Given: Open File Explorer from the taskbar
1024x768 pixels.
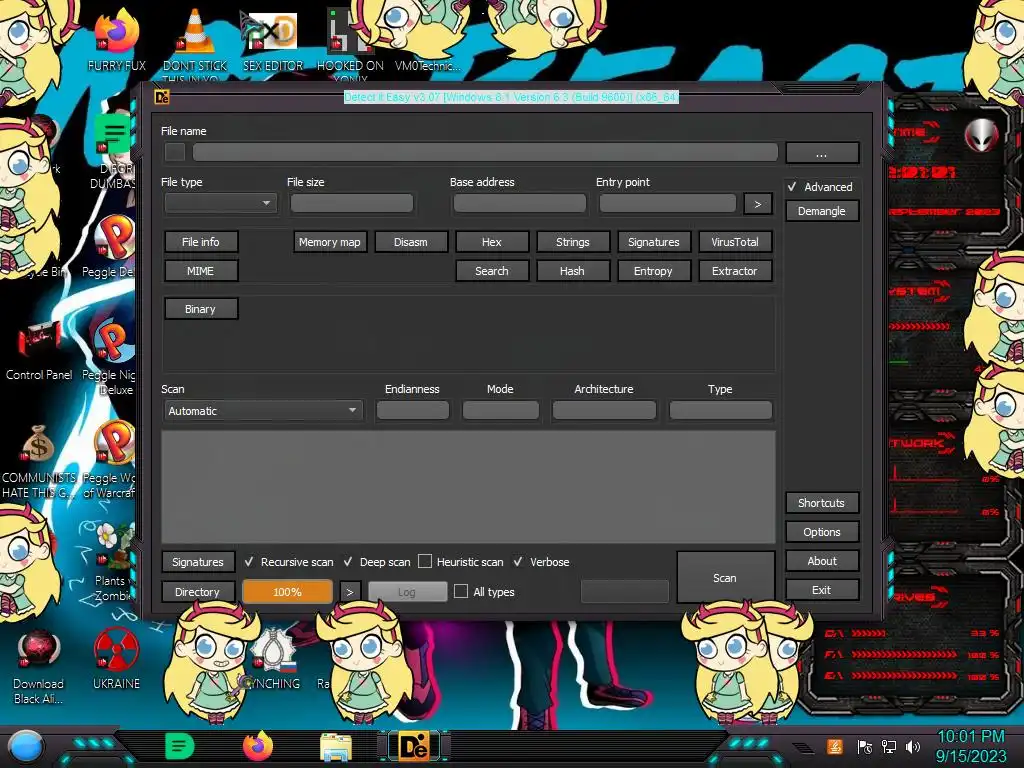Looking at the screenshot, I should (336, 747).
